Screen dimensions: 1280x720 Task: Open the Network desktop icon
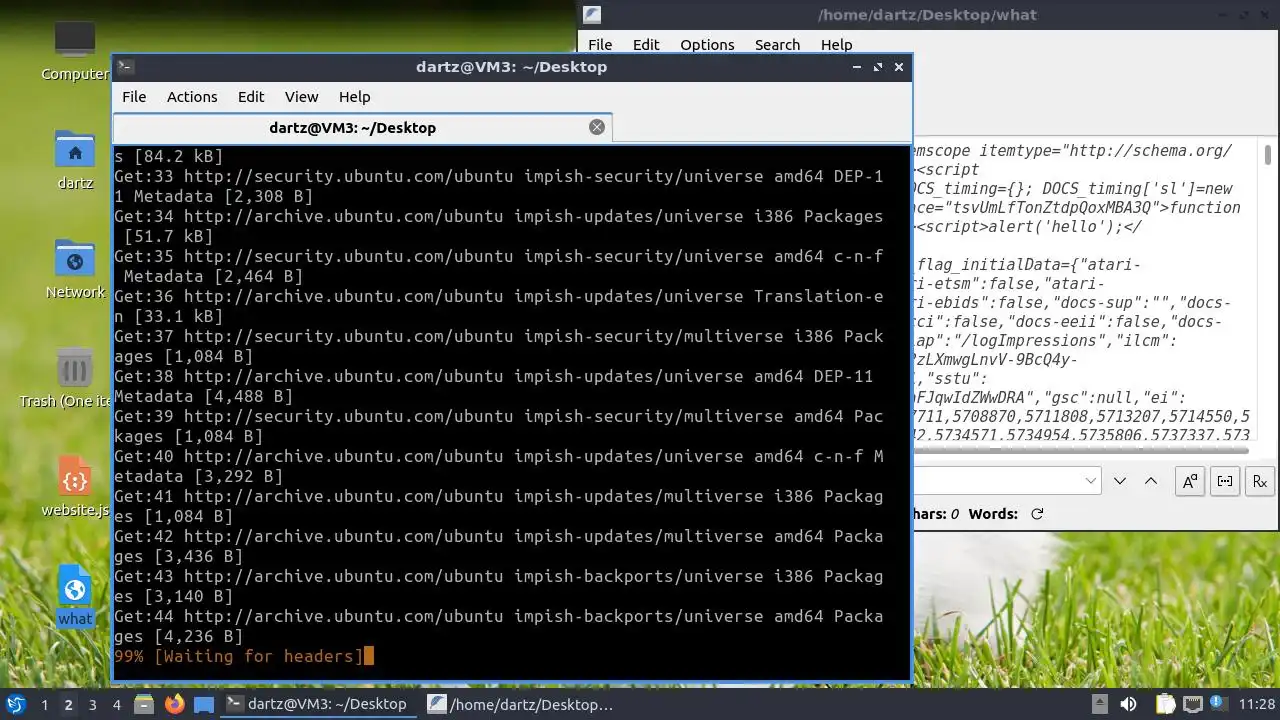pos(75,270)
